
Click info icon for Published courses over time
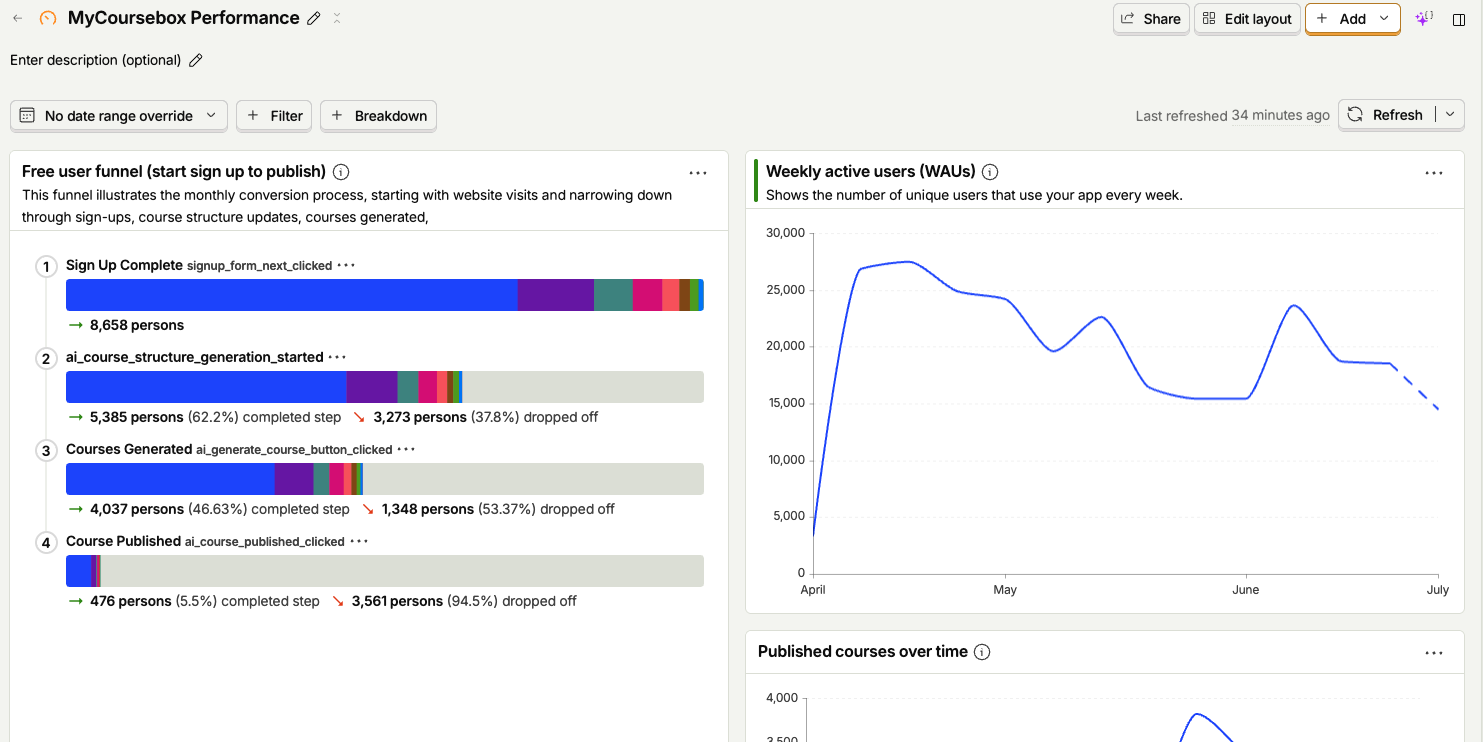tap(982, 652)
